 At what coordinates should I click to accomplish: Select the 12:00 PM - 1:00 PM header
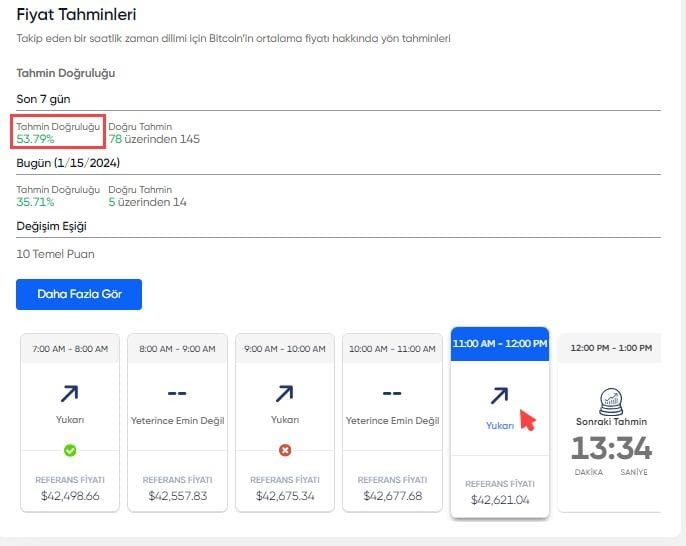coord(609,348)
